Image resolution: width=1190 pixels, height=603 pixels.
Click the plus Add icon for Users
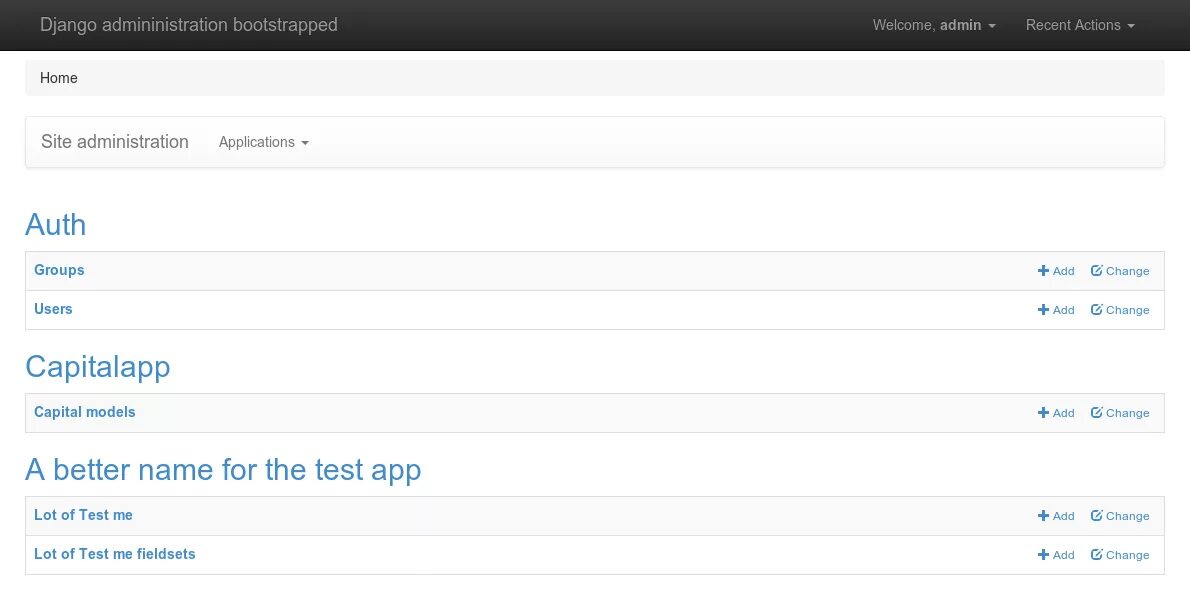coord(1043,310)
